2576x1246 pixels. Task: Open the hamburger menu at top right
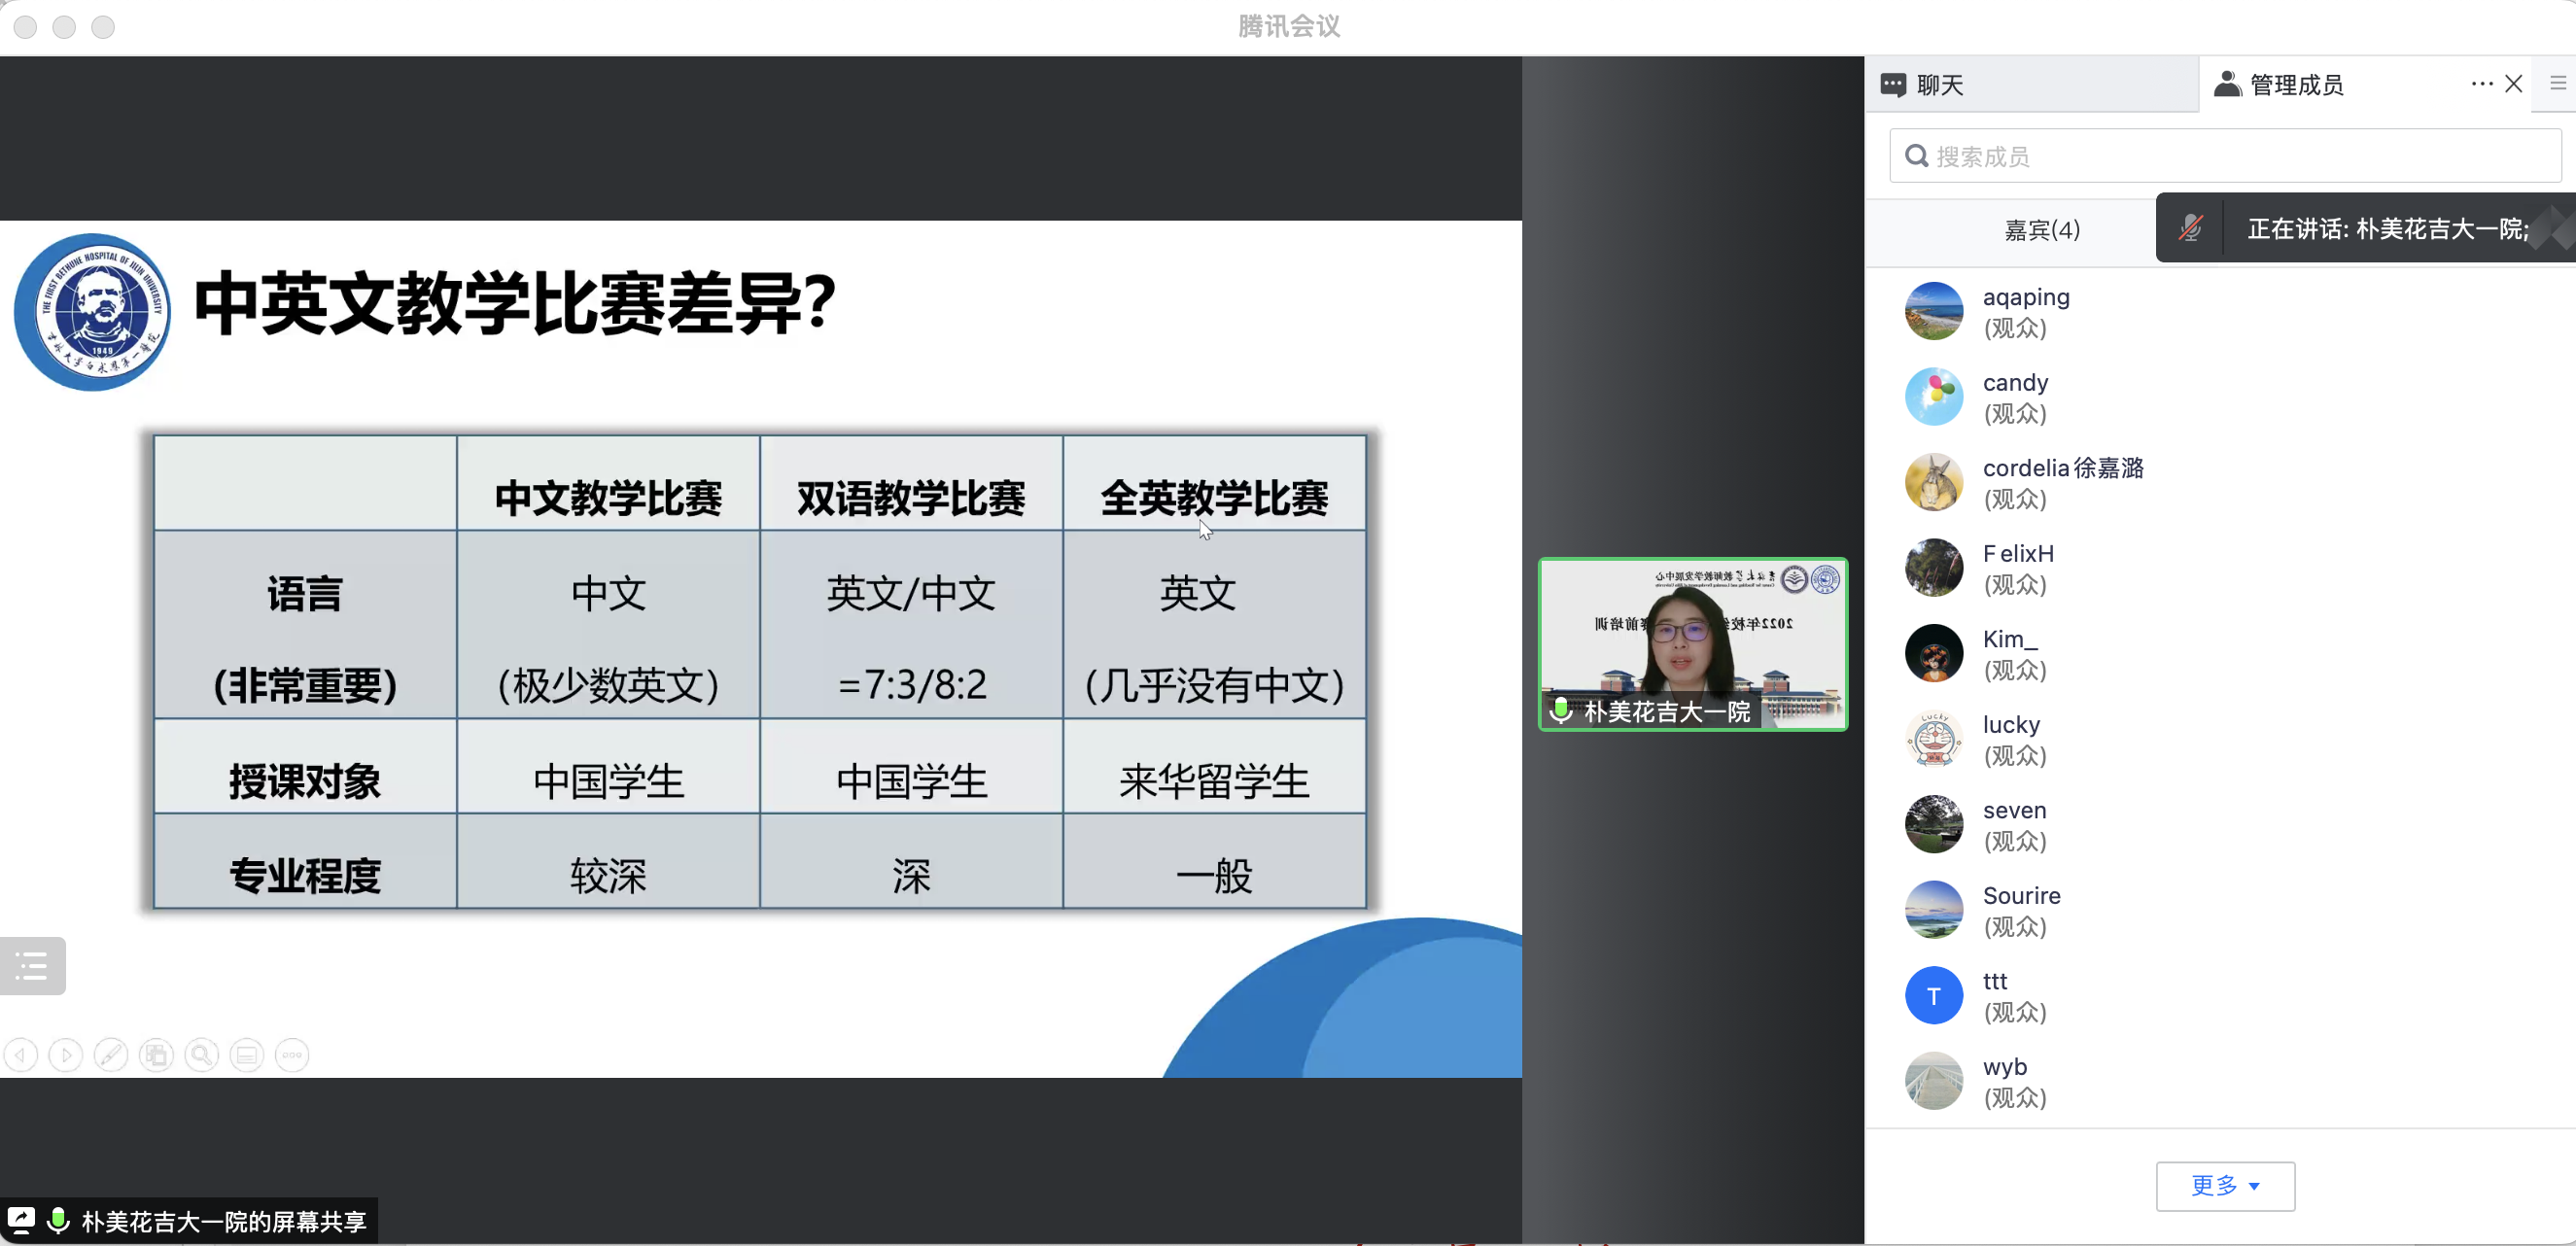coord(2558,84)
